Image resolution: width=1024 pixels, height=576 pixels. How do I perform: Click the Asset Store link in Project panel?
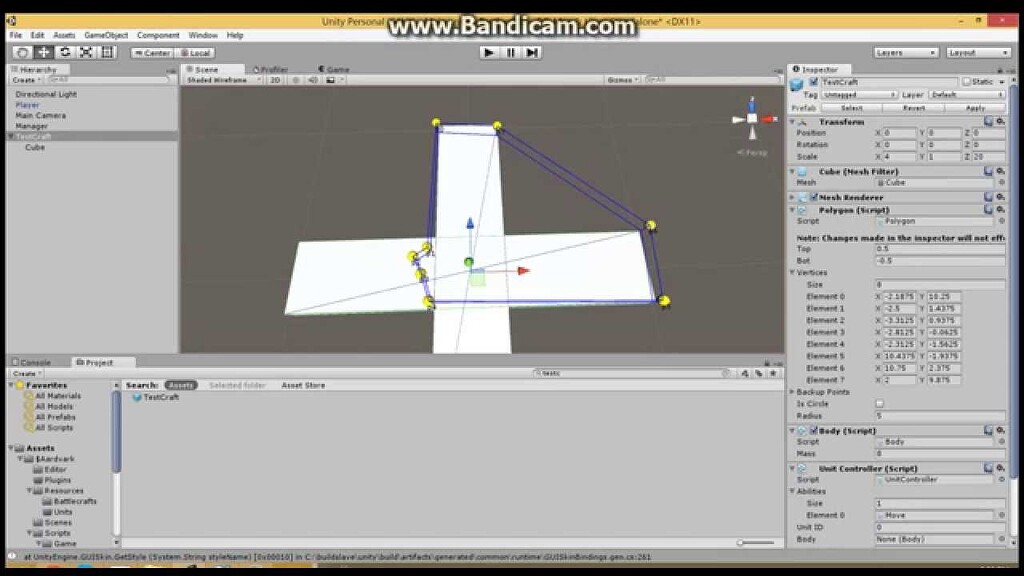(x=302, y=384)
